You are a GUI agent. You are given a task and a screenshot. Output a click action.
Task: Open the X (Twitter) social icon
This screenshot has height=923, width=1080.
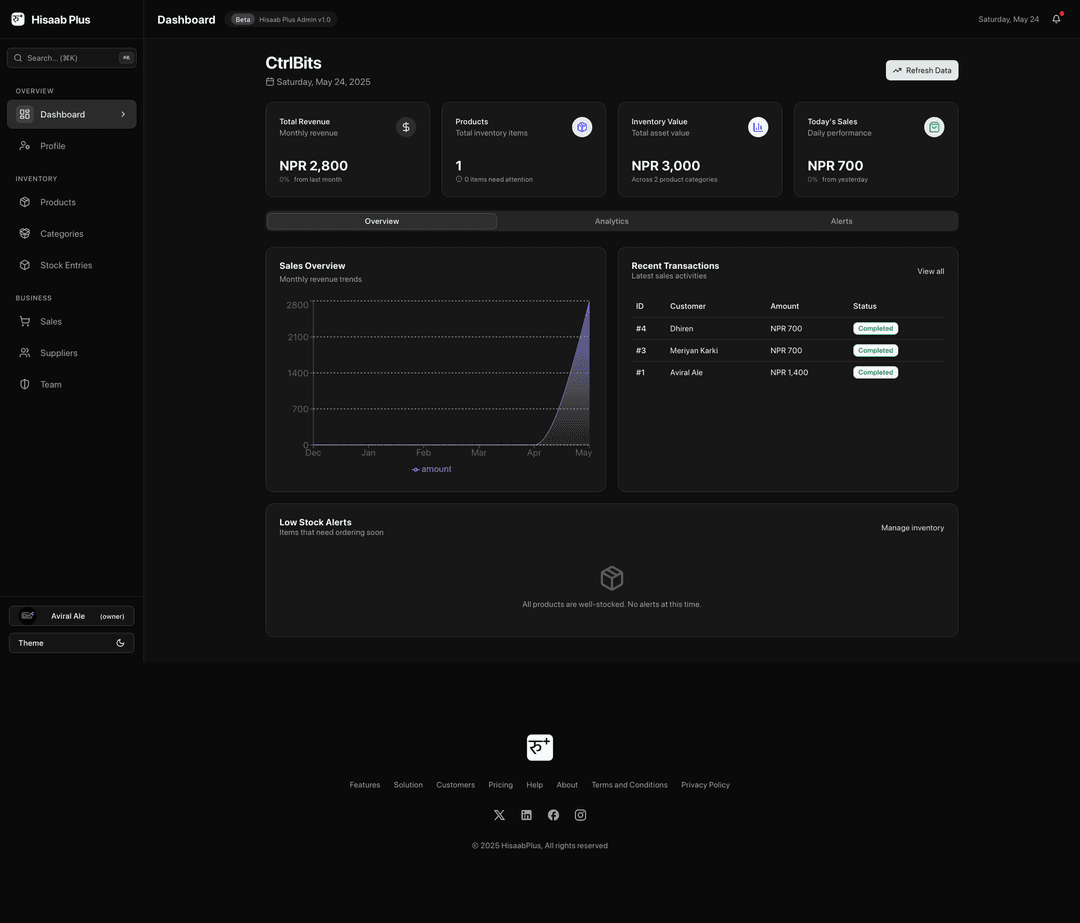499,815
